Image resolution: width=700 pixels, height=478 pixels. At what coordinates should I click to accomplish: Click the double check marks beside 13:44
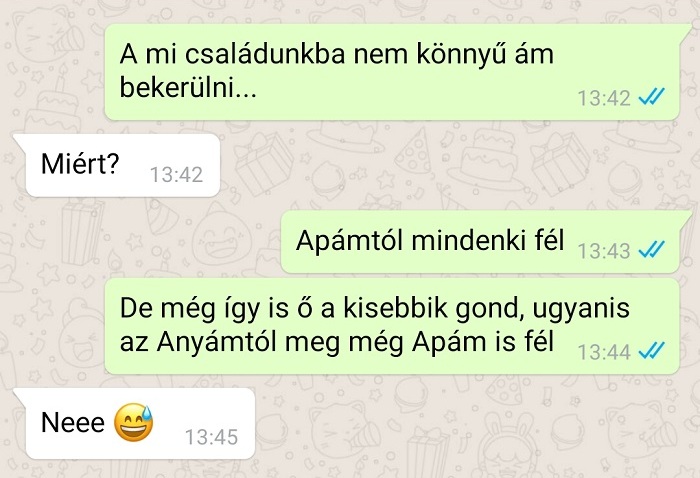pyautogui.click(x=652, y=351)
